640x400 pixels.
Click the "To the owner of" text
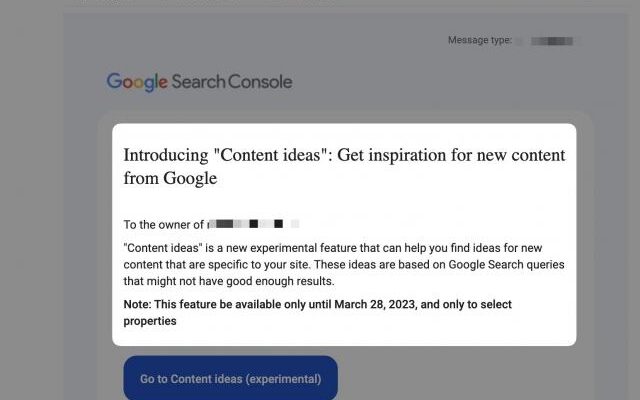[164, 224]
